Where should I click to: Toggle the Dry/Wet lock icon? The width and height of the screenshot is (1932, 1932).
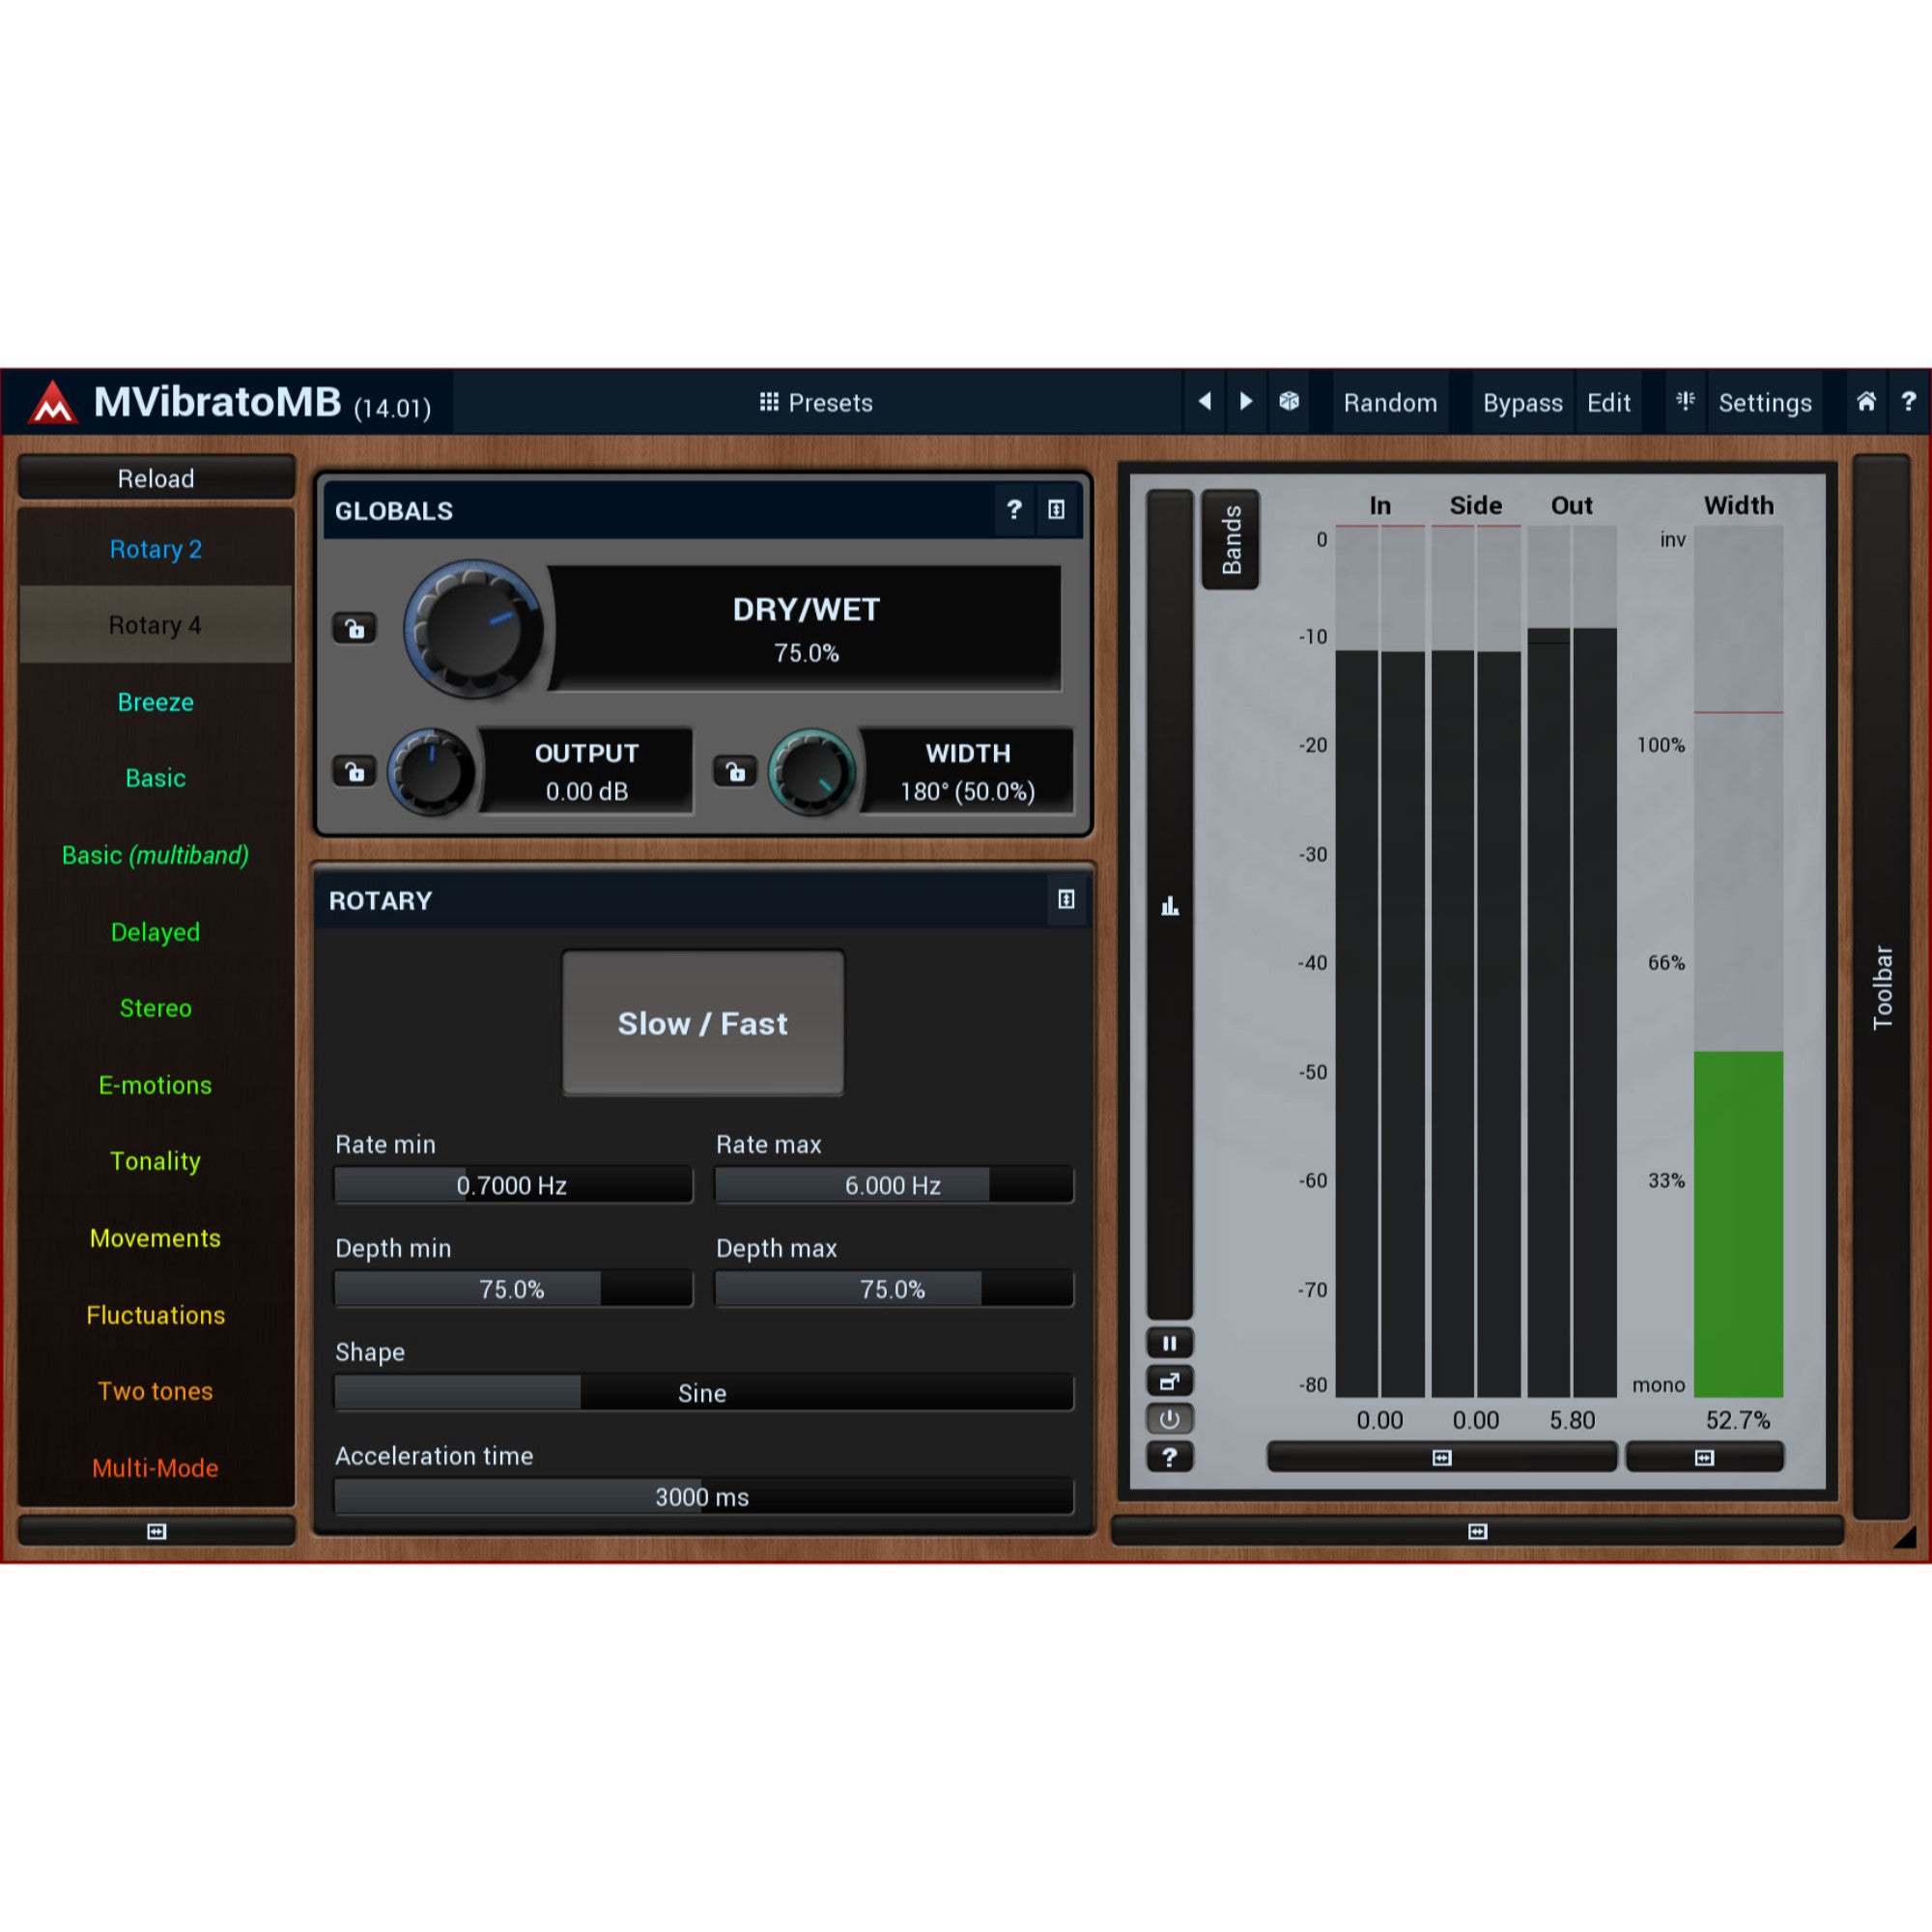click(x=354, y=628)
